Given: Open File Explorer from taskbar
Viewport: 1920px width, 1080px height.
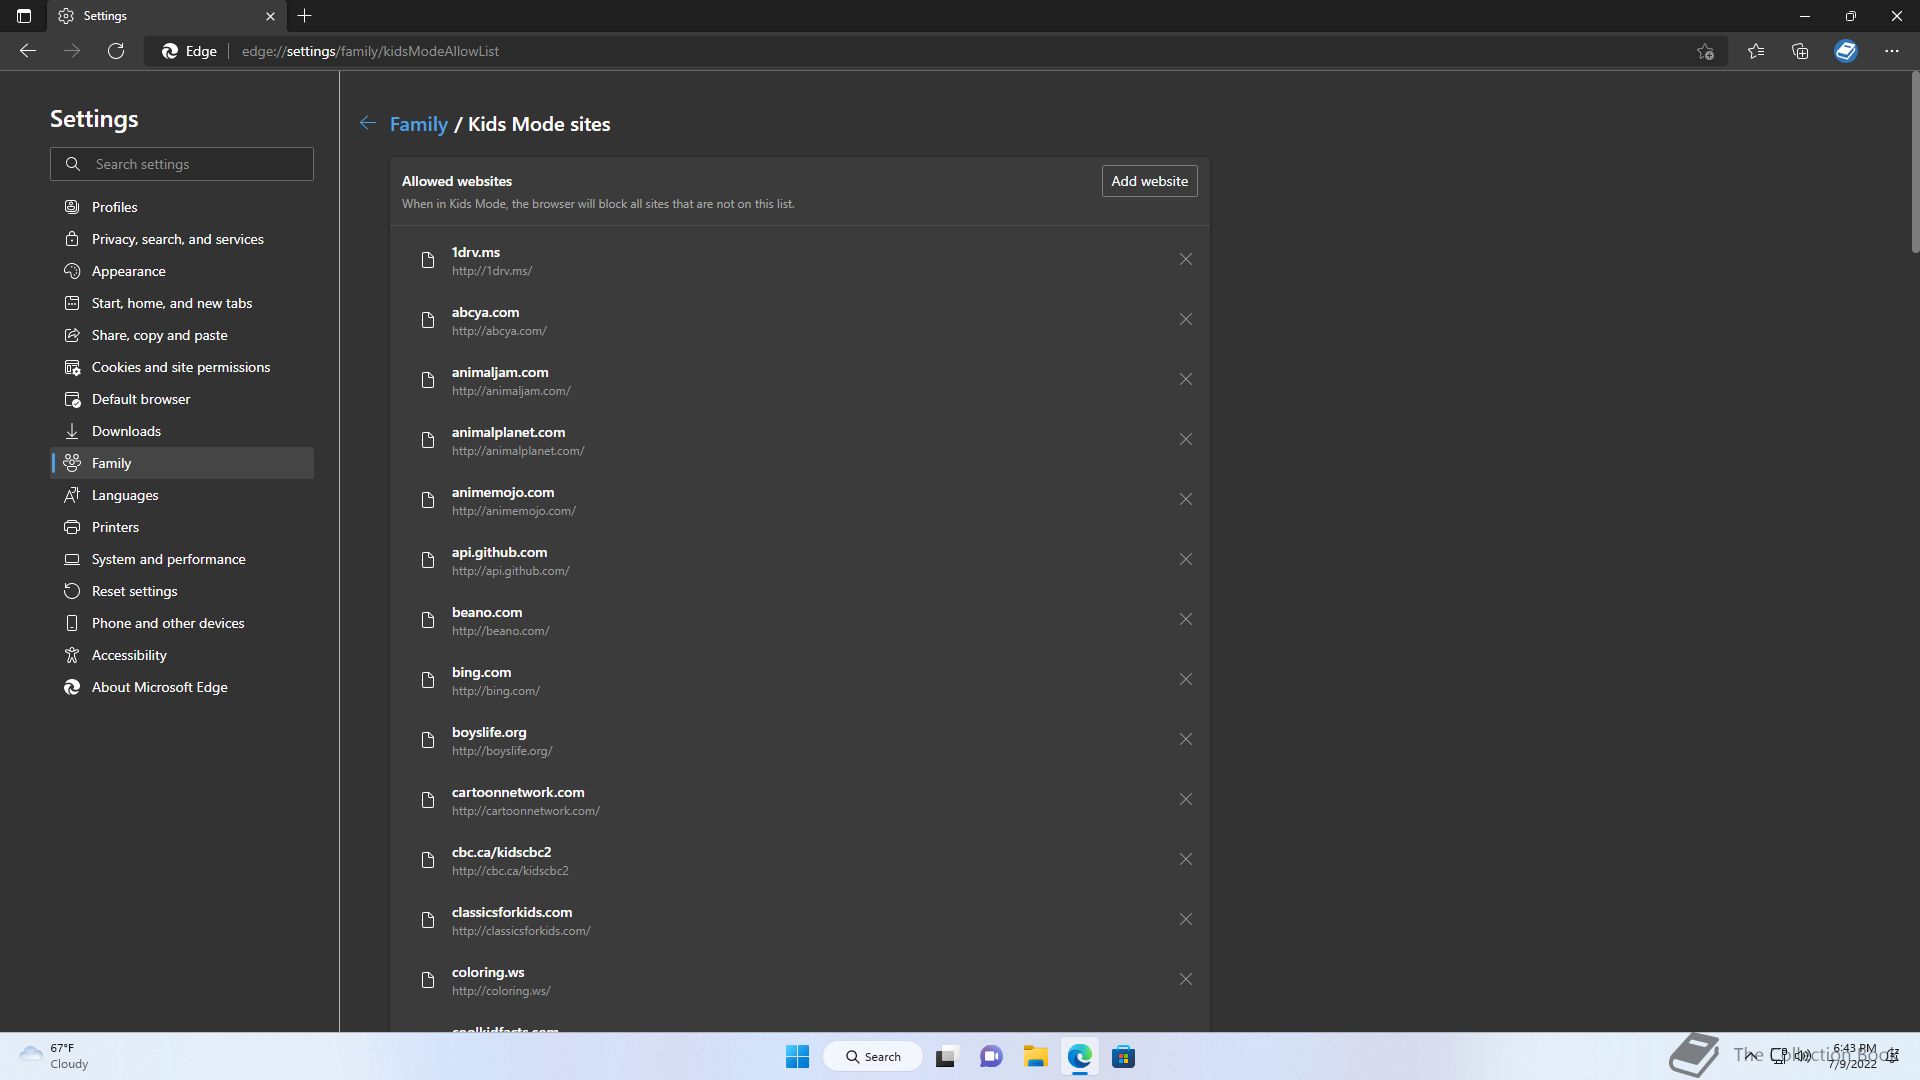Looking at the screenshot, I should click(1035, 1056).
